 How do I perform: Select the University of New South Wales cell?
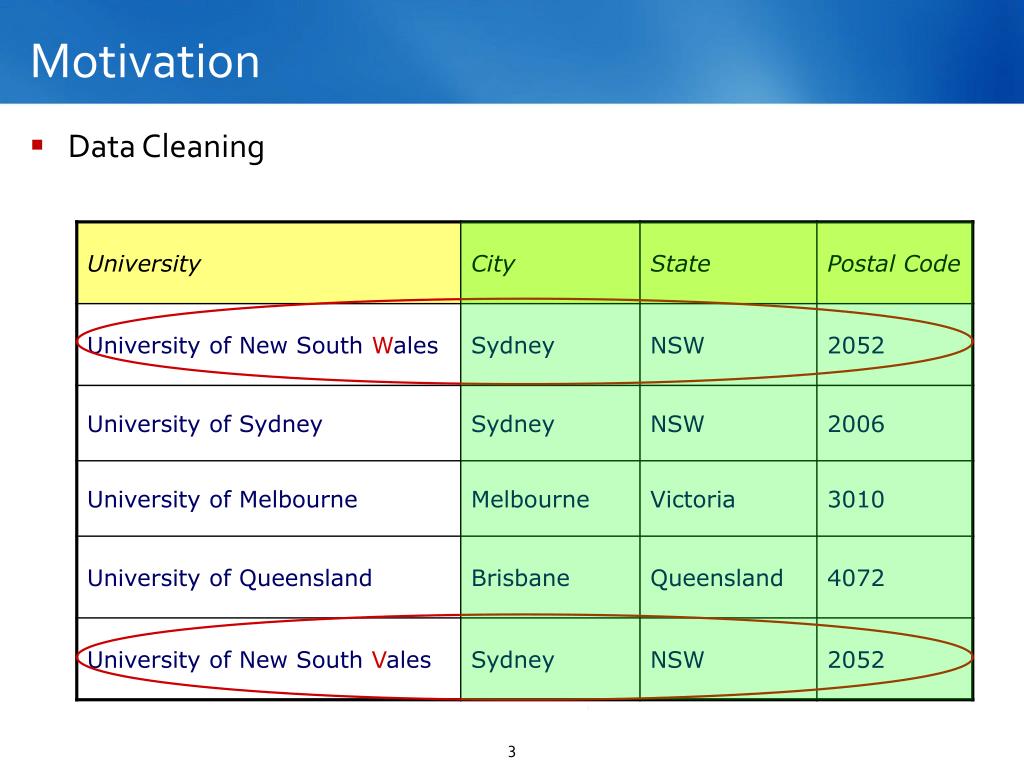click(268, 344)
